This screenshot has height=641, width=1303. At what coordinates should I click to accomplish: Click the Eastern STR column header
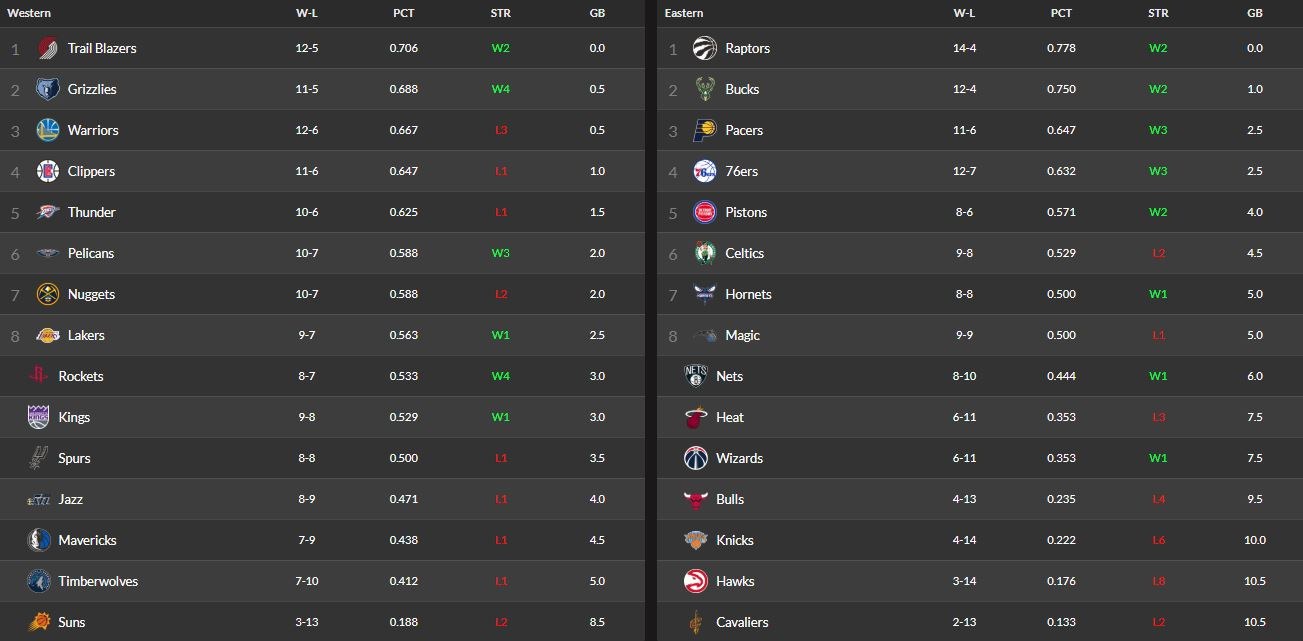pos(1158,13)
